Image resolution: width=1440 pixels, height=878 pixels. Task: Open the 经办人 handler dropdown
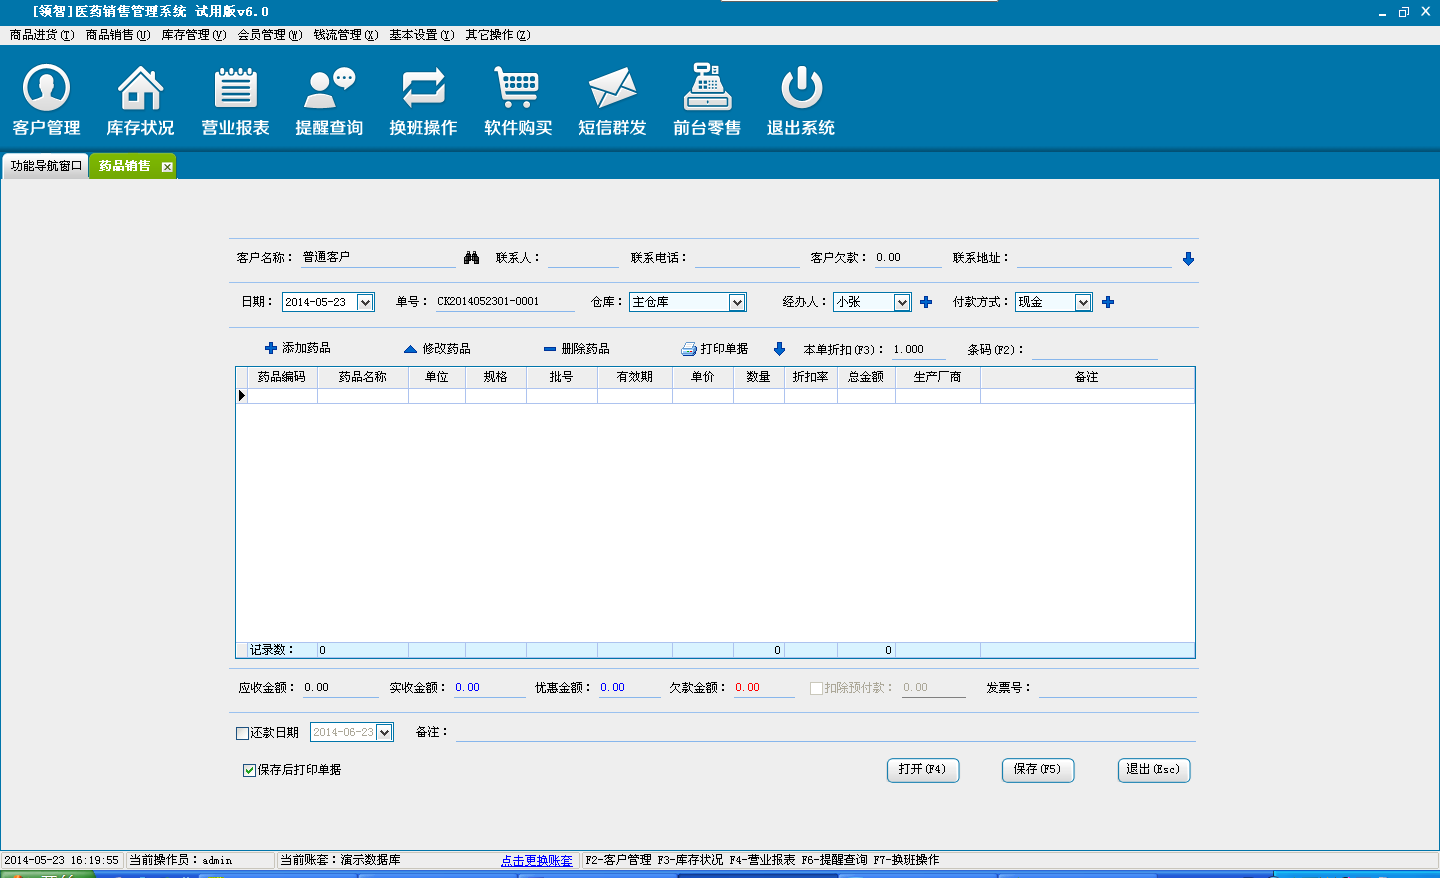click(x=902, y=302)
